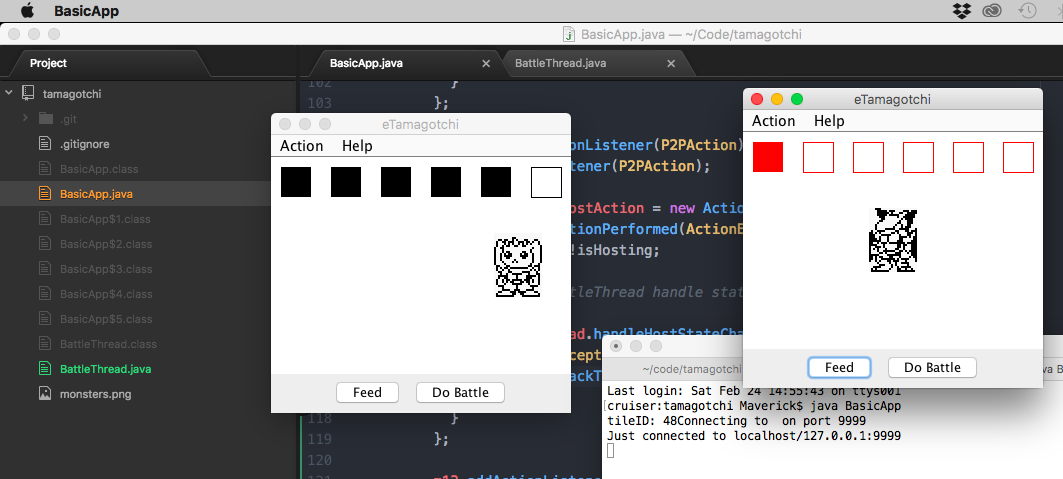Image resolution: width=1063 pixels, height=479 pixels.
Task: Click filled red square in right eTamagotchi
Action: (x=768, y=157)
